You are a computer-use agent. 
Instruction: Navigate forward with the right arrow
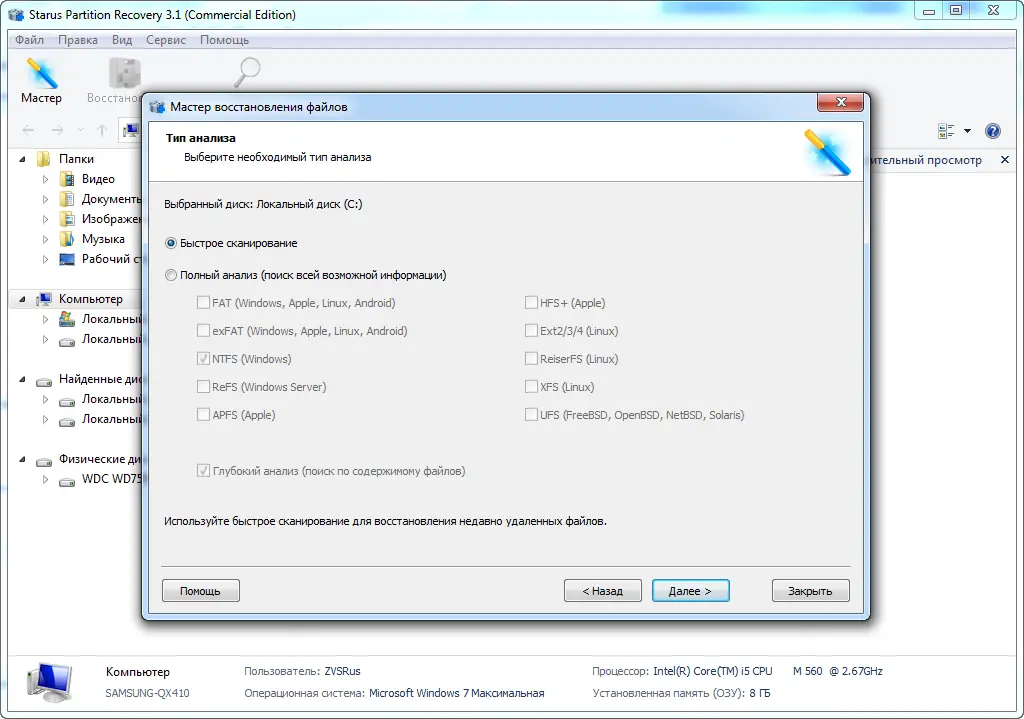tap(57, 130)
